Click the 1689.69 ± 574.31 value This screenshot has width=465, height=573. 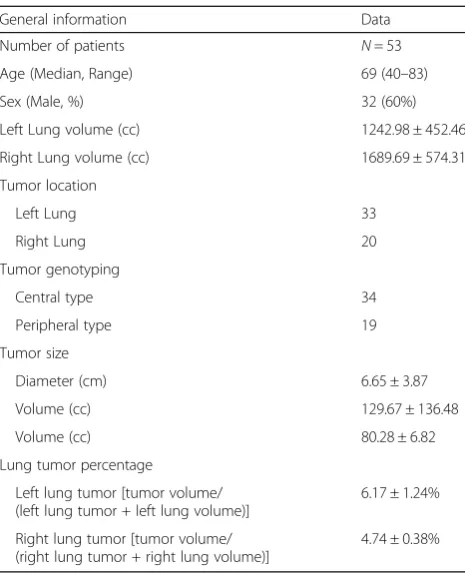coord(413,158)
